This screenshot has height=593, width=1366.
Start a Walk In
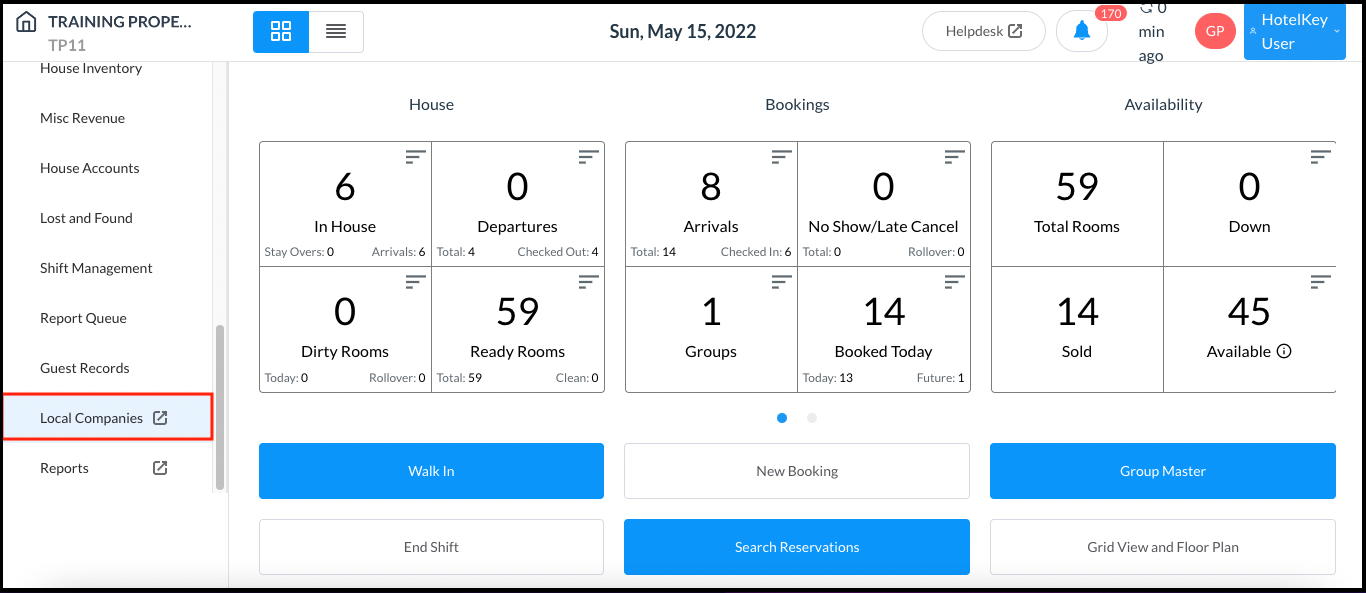click(x=431, y=470)
